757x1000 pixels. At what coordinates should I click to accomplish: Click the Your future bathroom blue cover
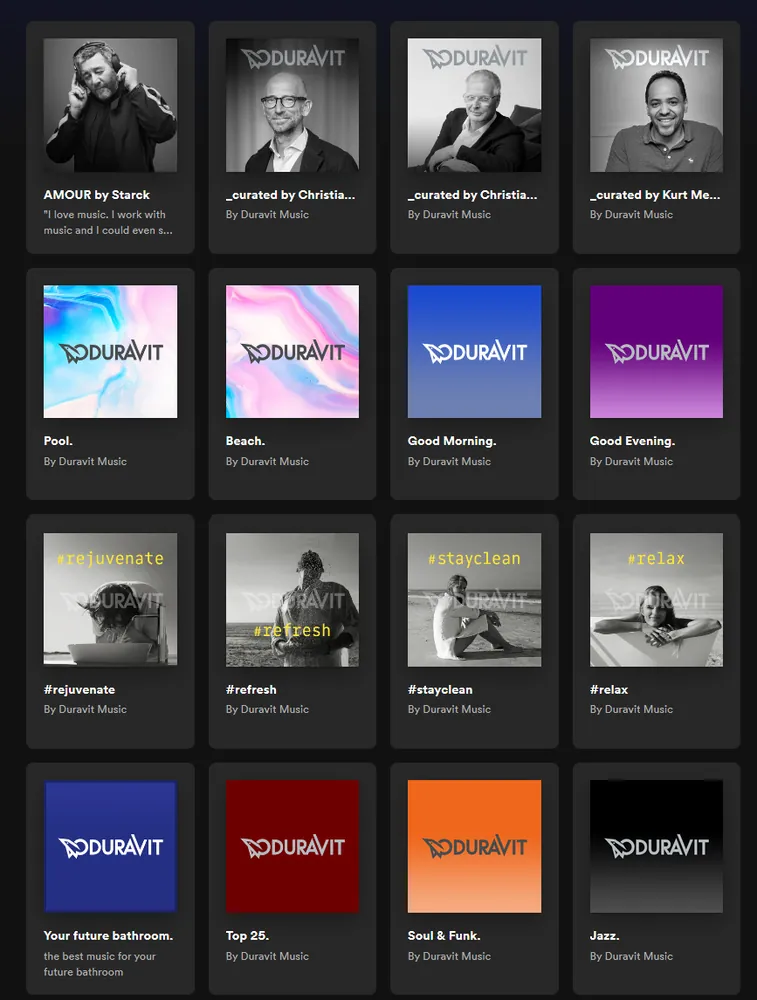coord(110,846)
